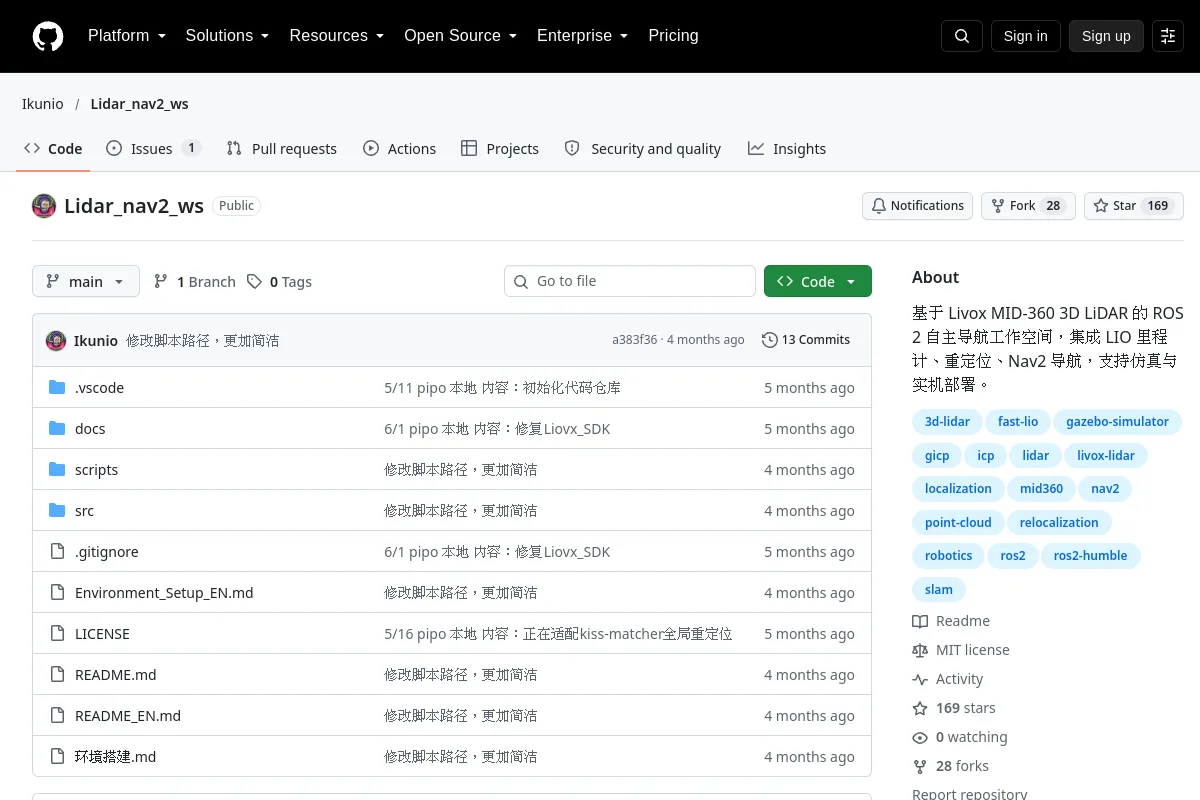Select the point-cloud topic tag
The height and width of the screenshot is (800, 1200).
tap(958, 523)
